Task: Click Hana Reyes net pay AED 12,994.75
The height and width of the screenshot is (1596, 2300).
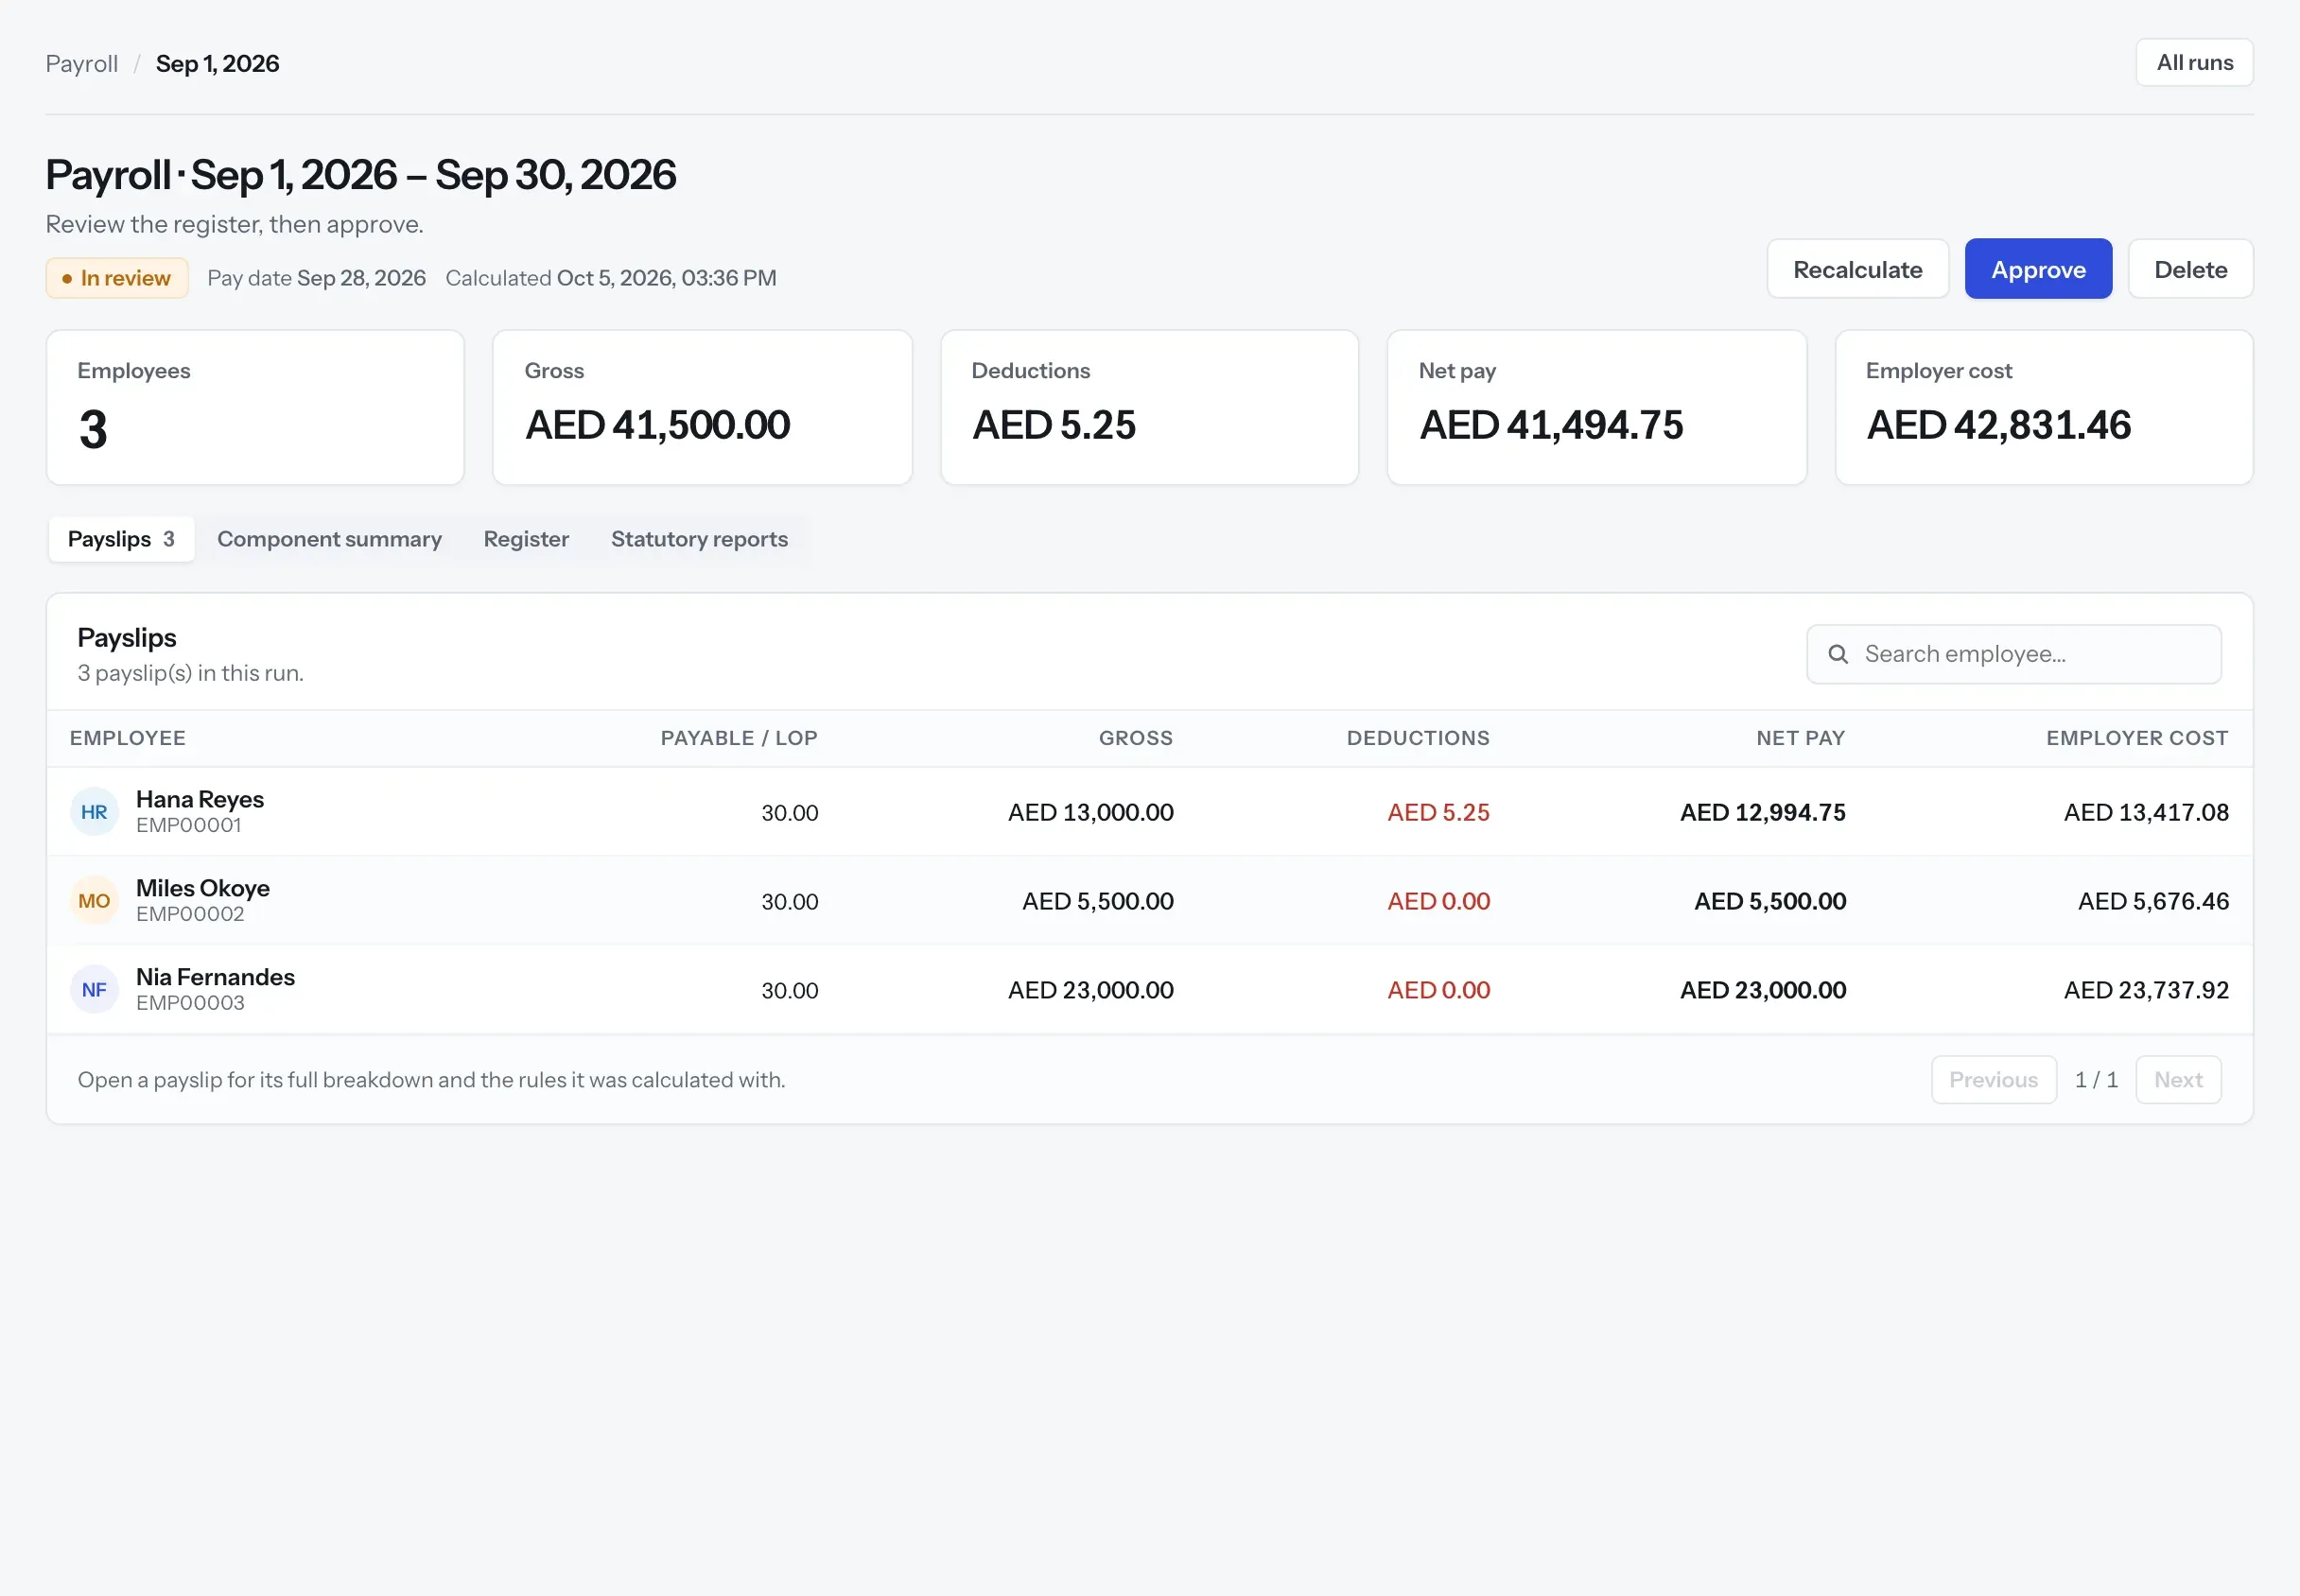Action: [x=1763, y=812]
